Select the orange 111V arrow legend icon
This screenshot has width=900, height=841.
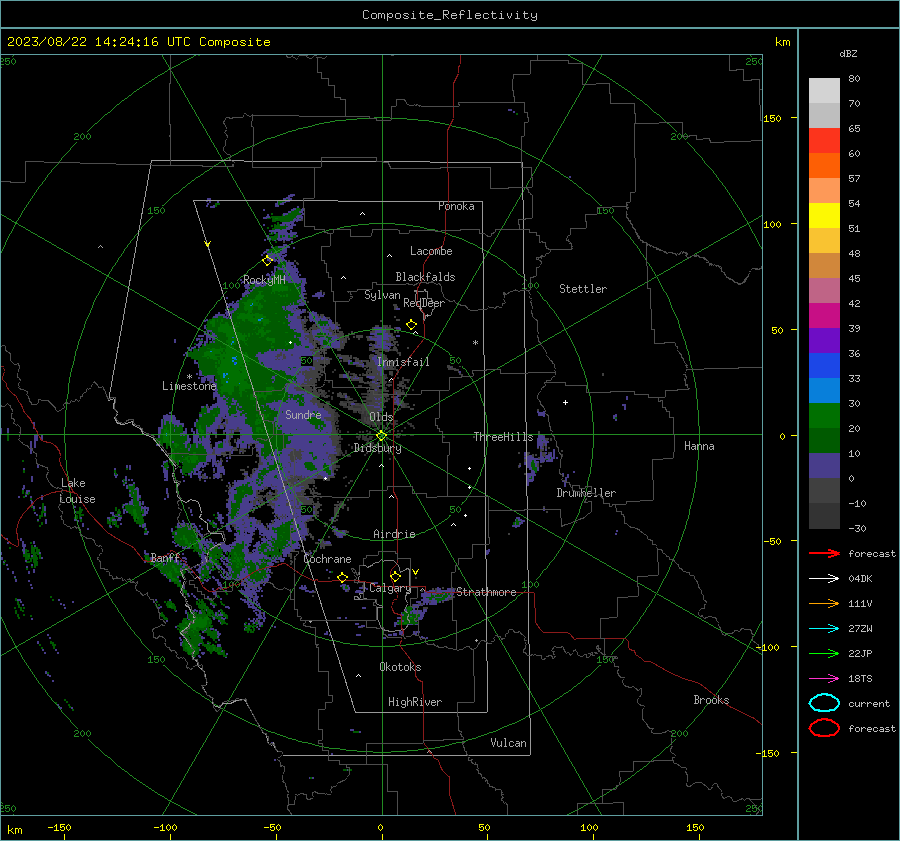824,603
